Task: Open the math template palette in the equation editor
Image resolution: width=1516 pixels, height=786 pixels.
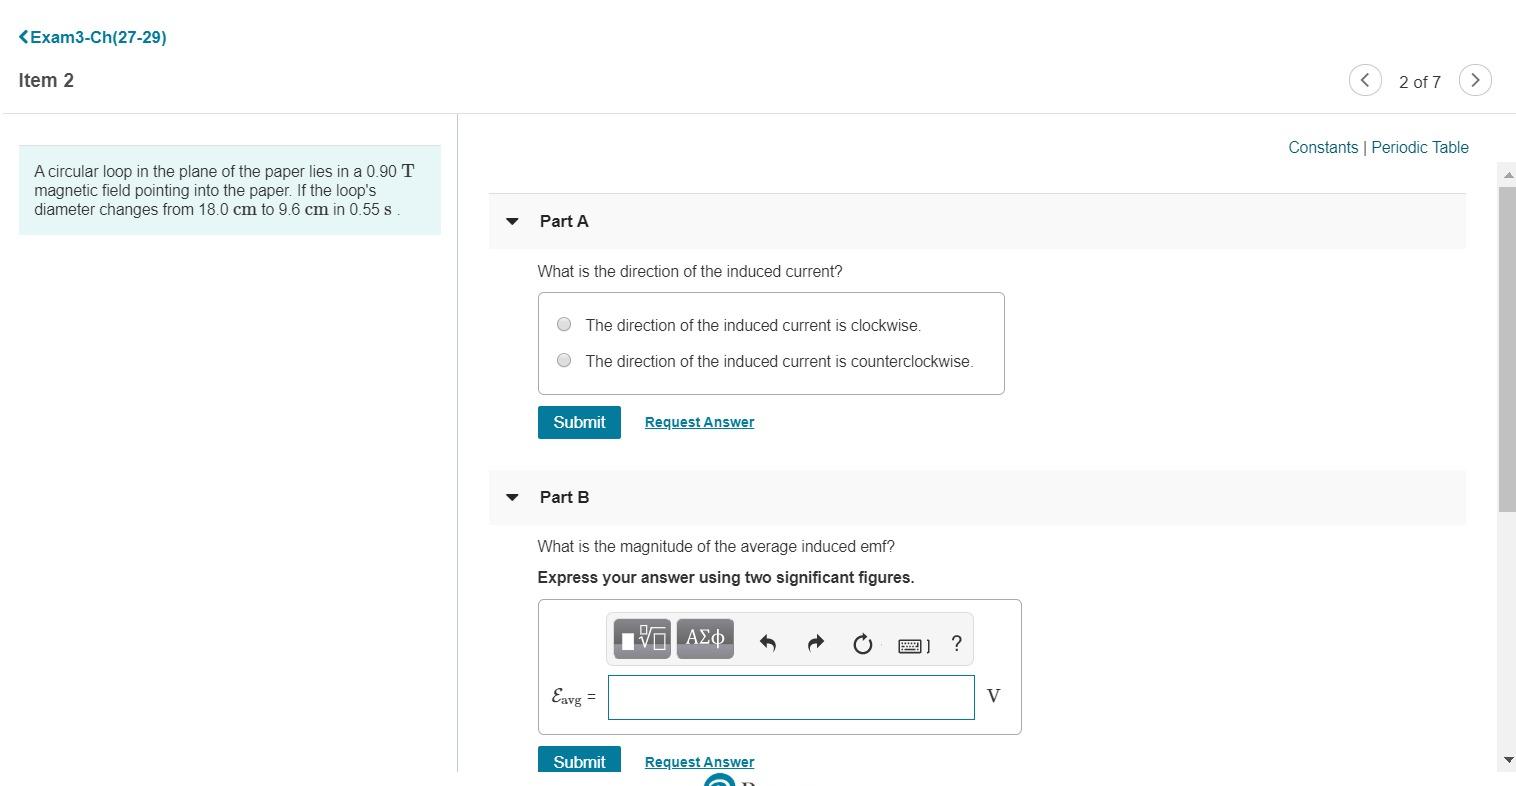Action: [x=641, y=638]
